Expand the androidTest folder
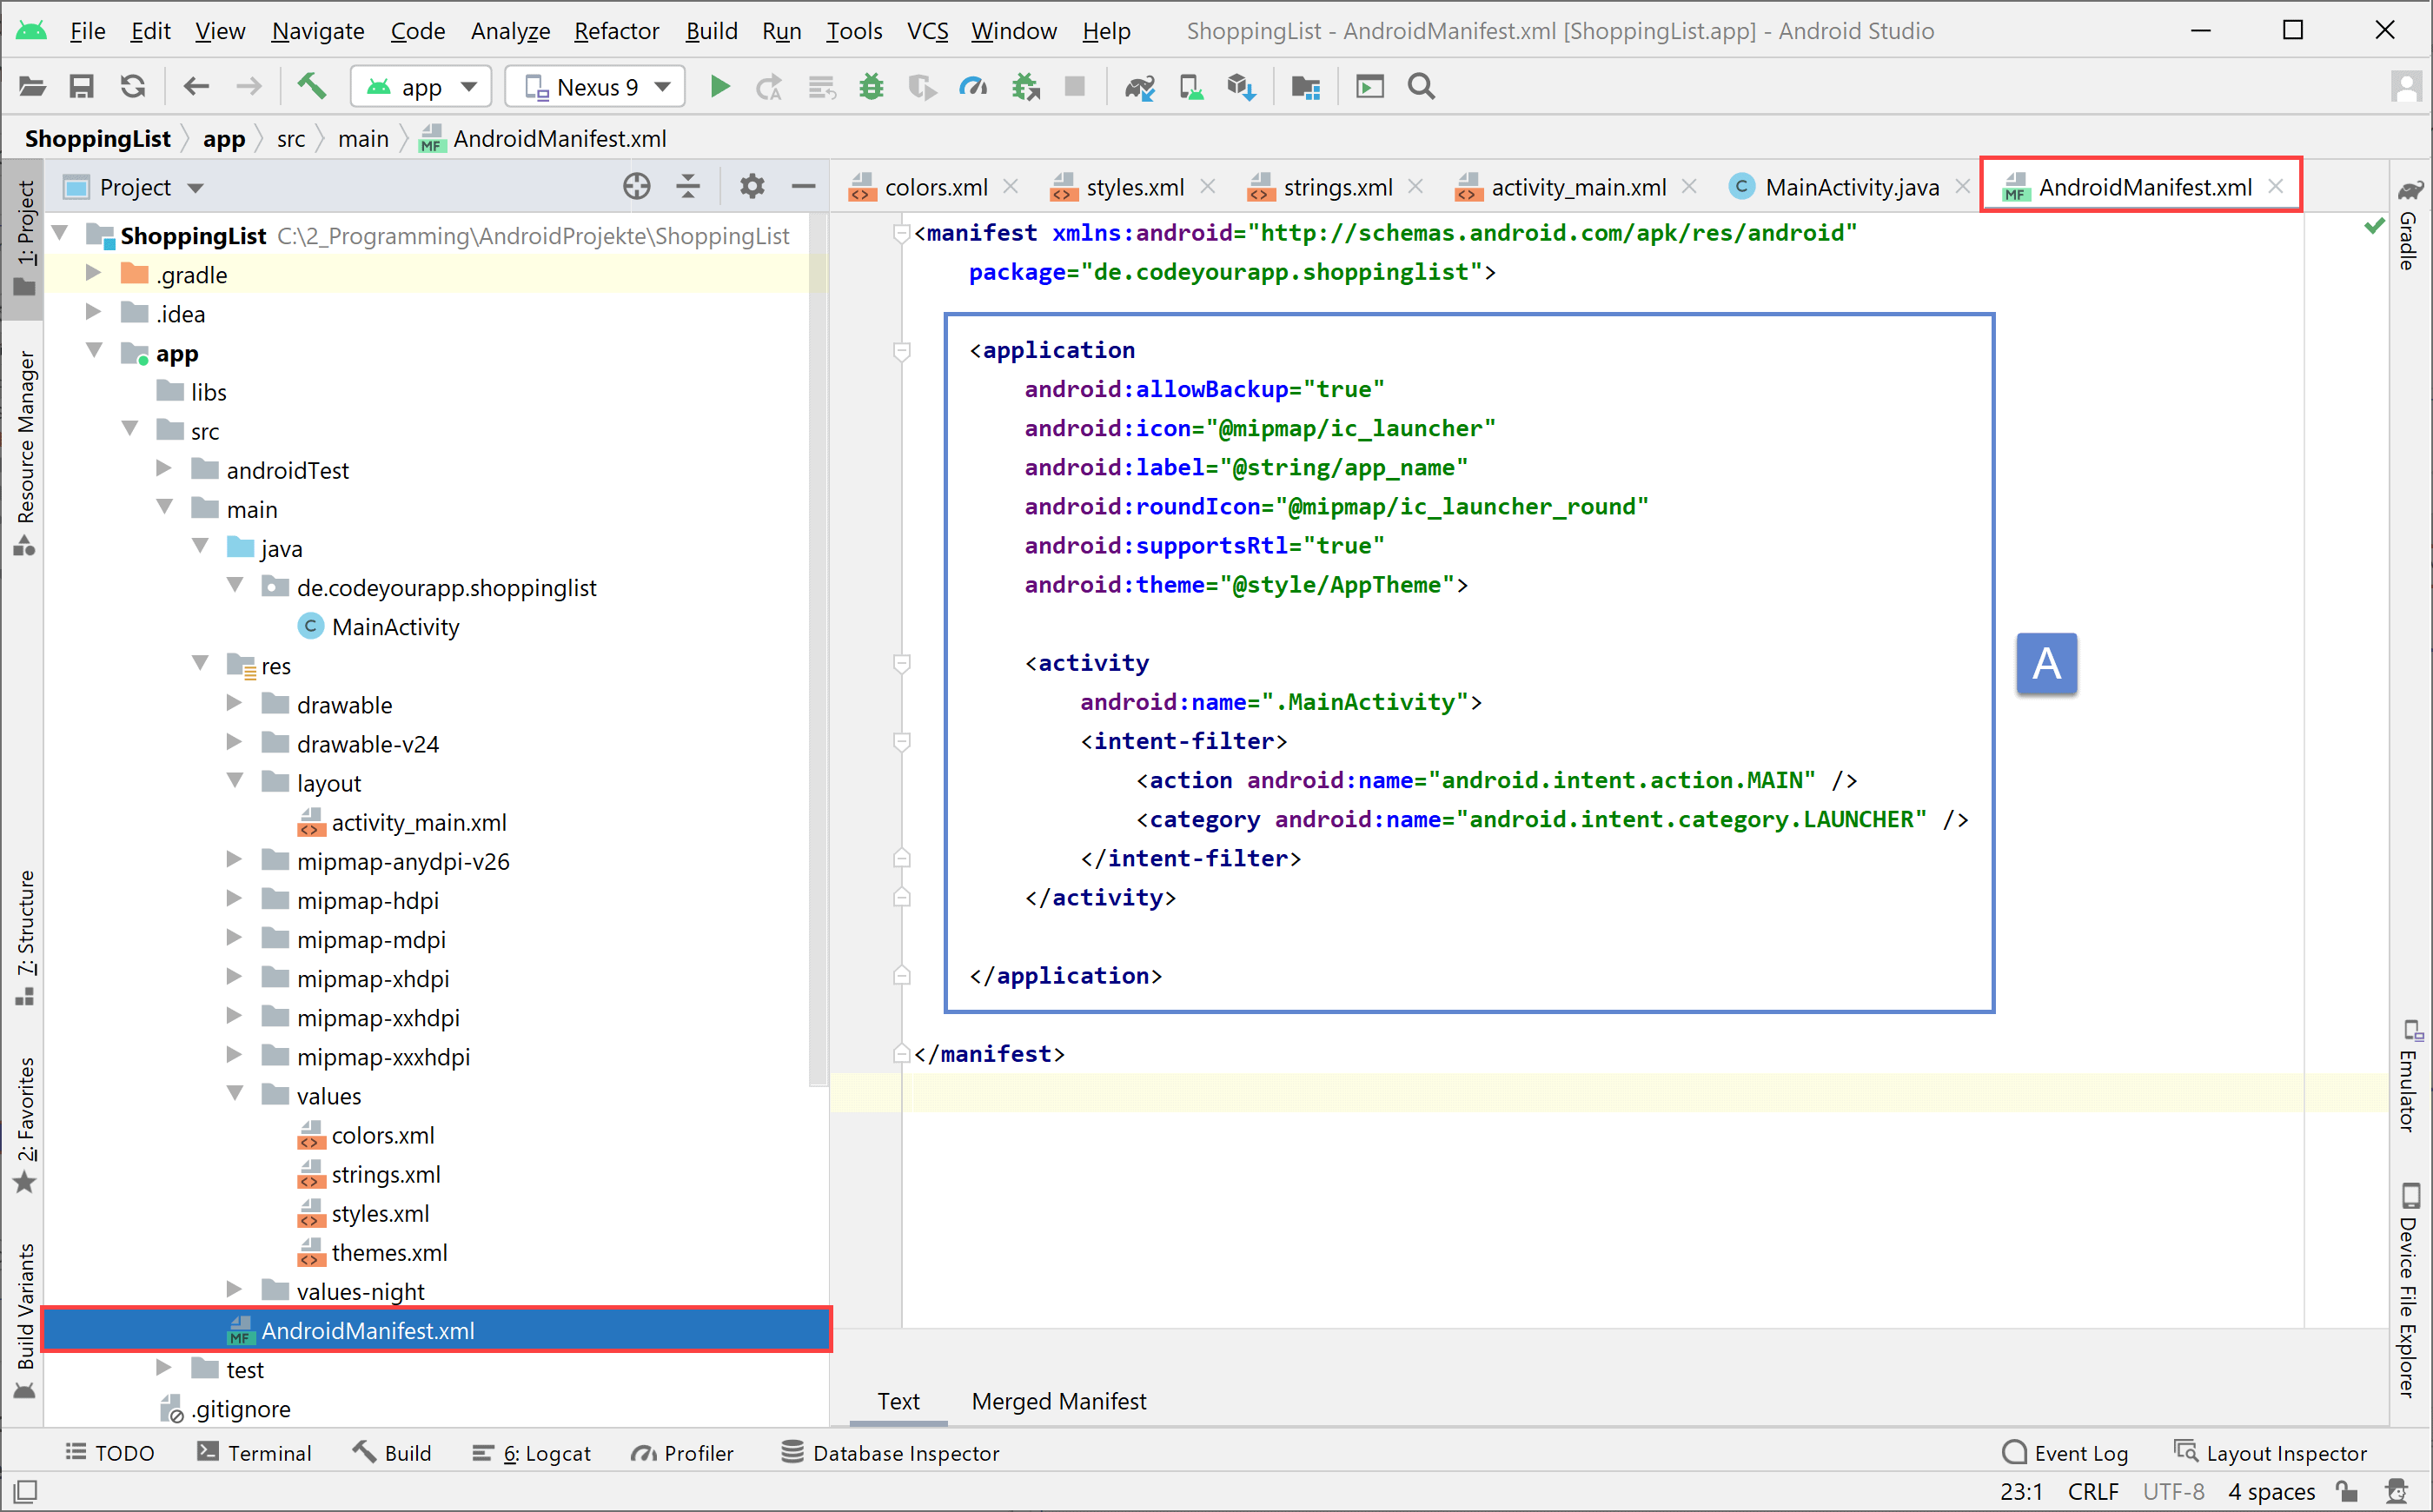 164,468
